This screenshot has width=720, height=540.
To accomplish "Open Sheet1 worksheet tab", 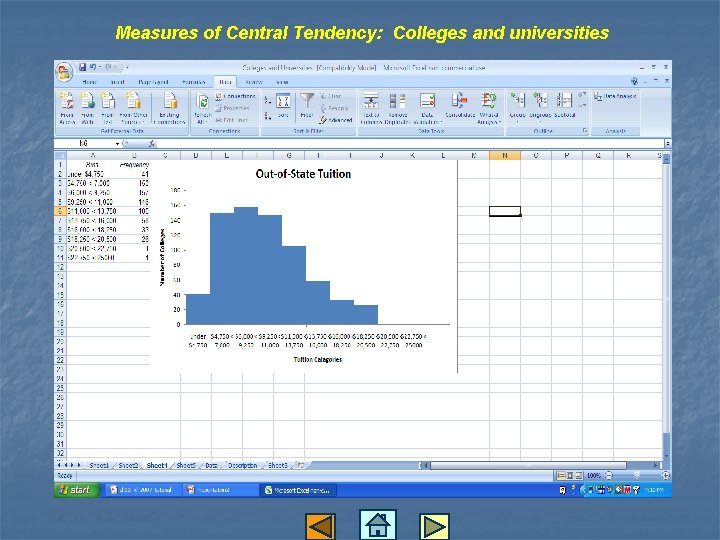I will 99,465.
